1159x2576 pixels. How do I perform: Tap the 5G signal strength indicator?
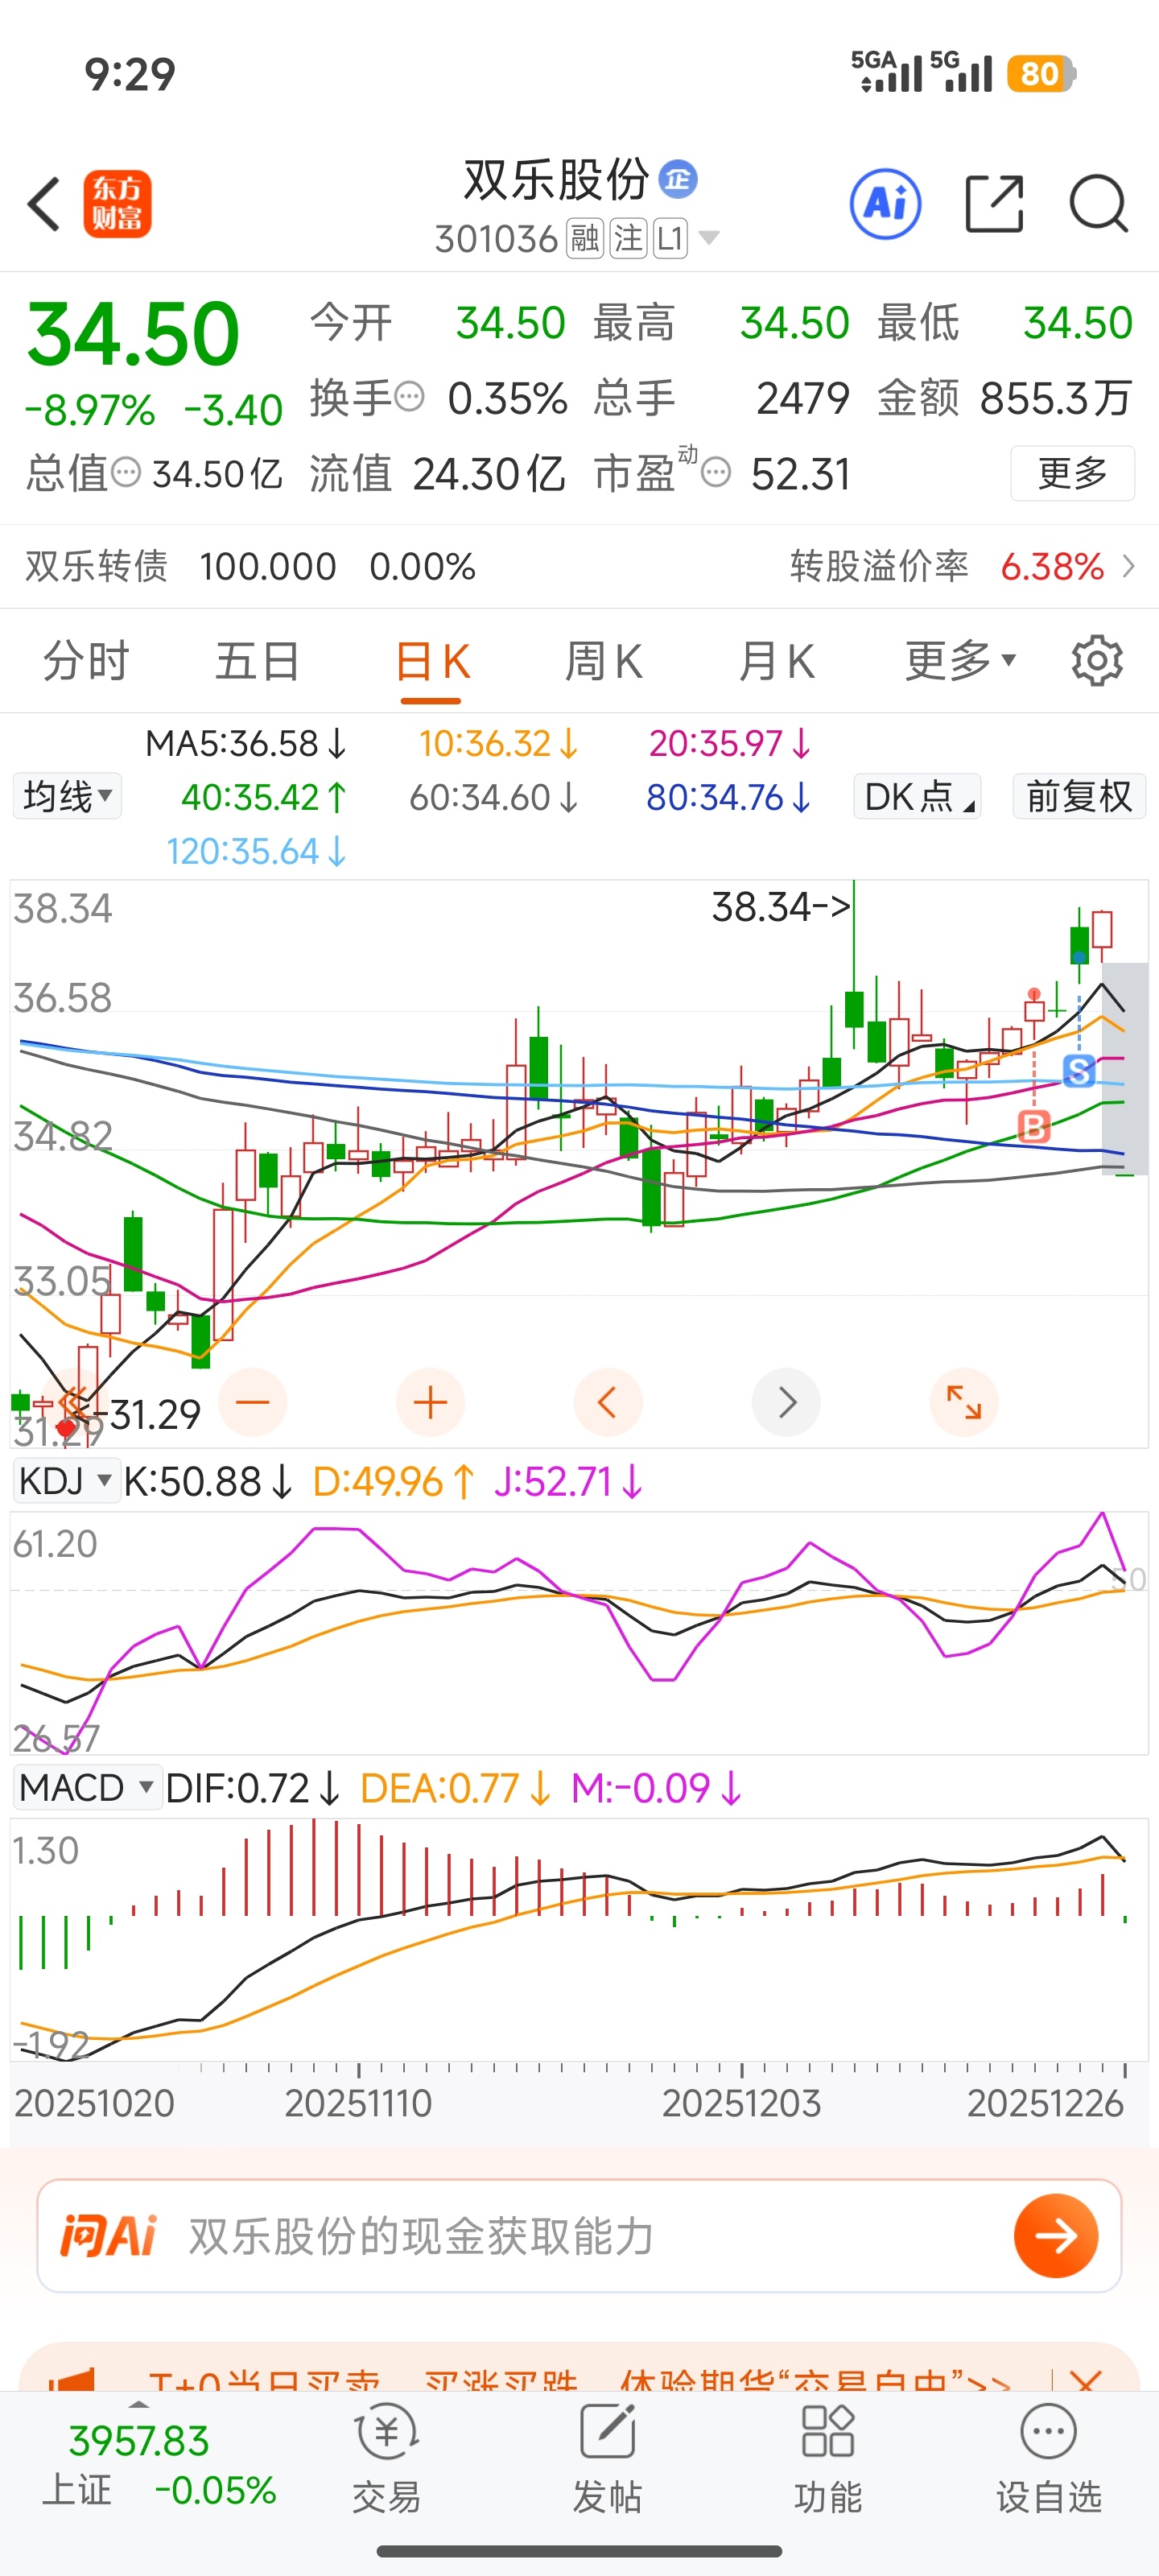(961, 72)
